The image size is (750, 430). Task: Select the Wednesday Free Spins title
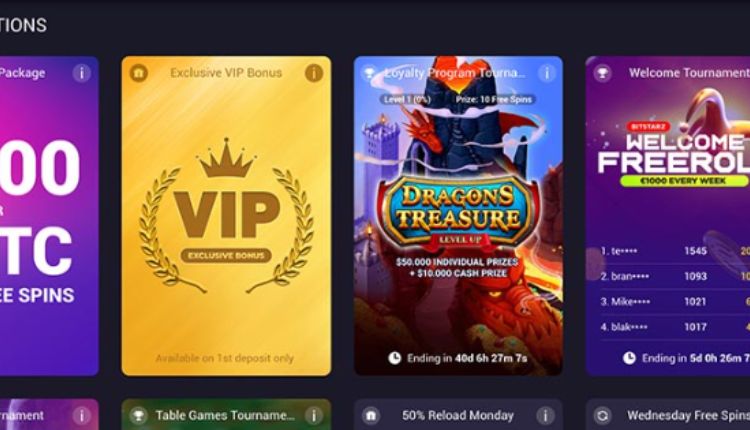click(x=688, y=415)
